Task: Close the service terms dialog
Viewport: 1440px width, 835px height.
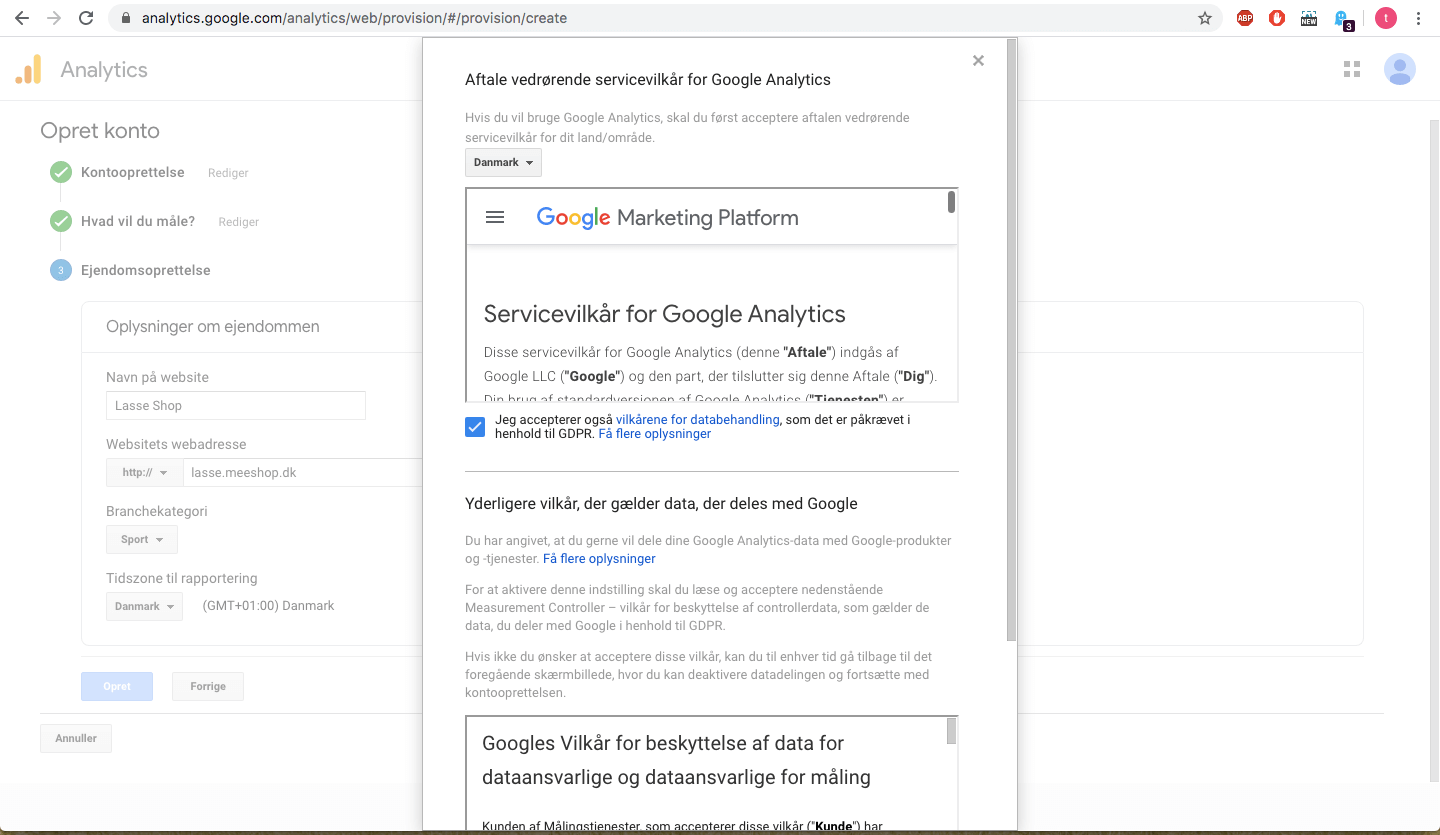Action: pos(978,60)
